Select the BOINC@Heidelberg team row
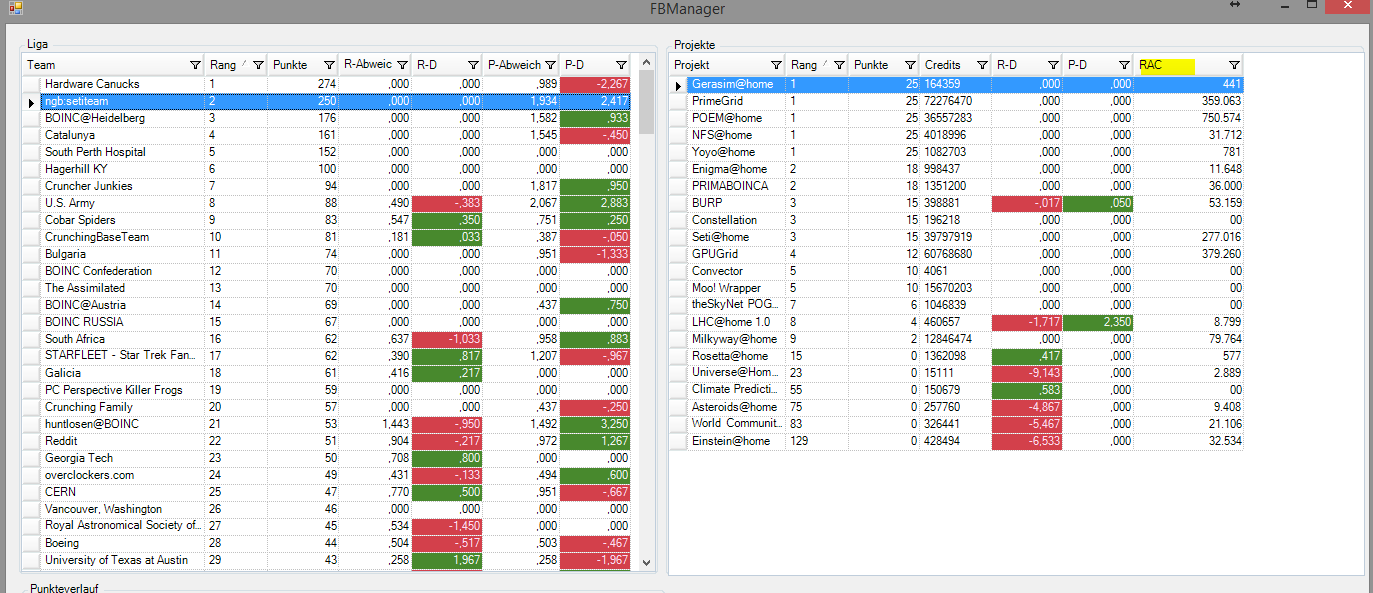1373x593 pixels. coord(328,118)
